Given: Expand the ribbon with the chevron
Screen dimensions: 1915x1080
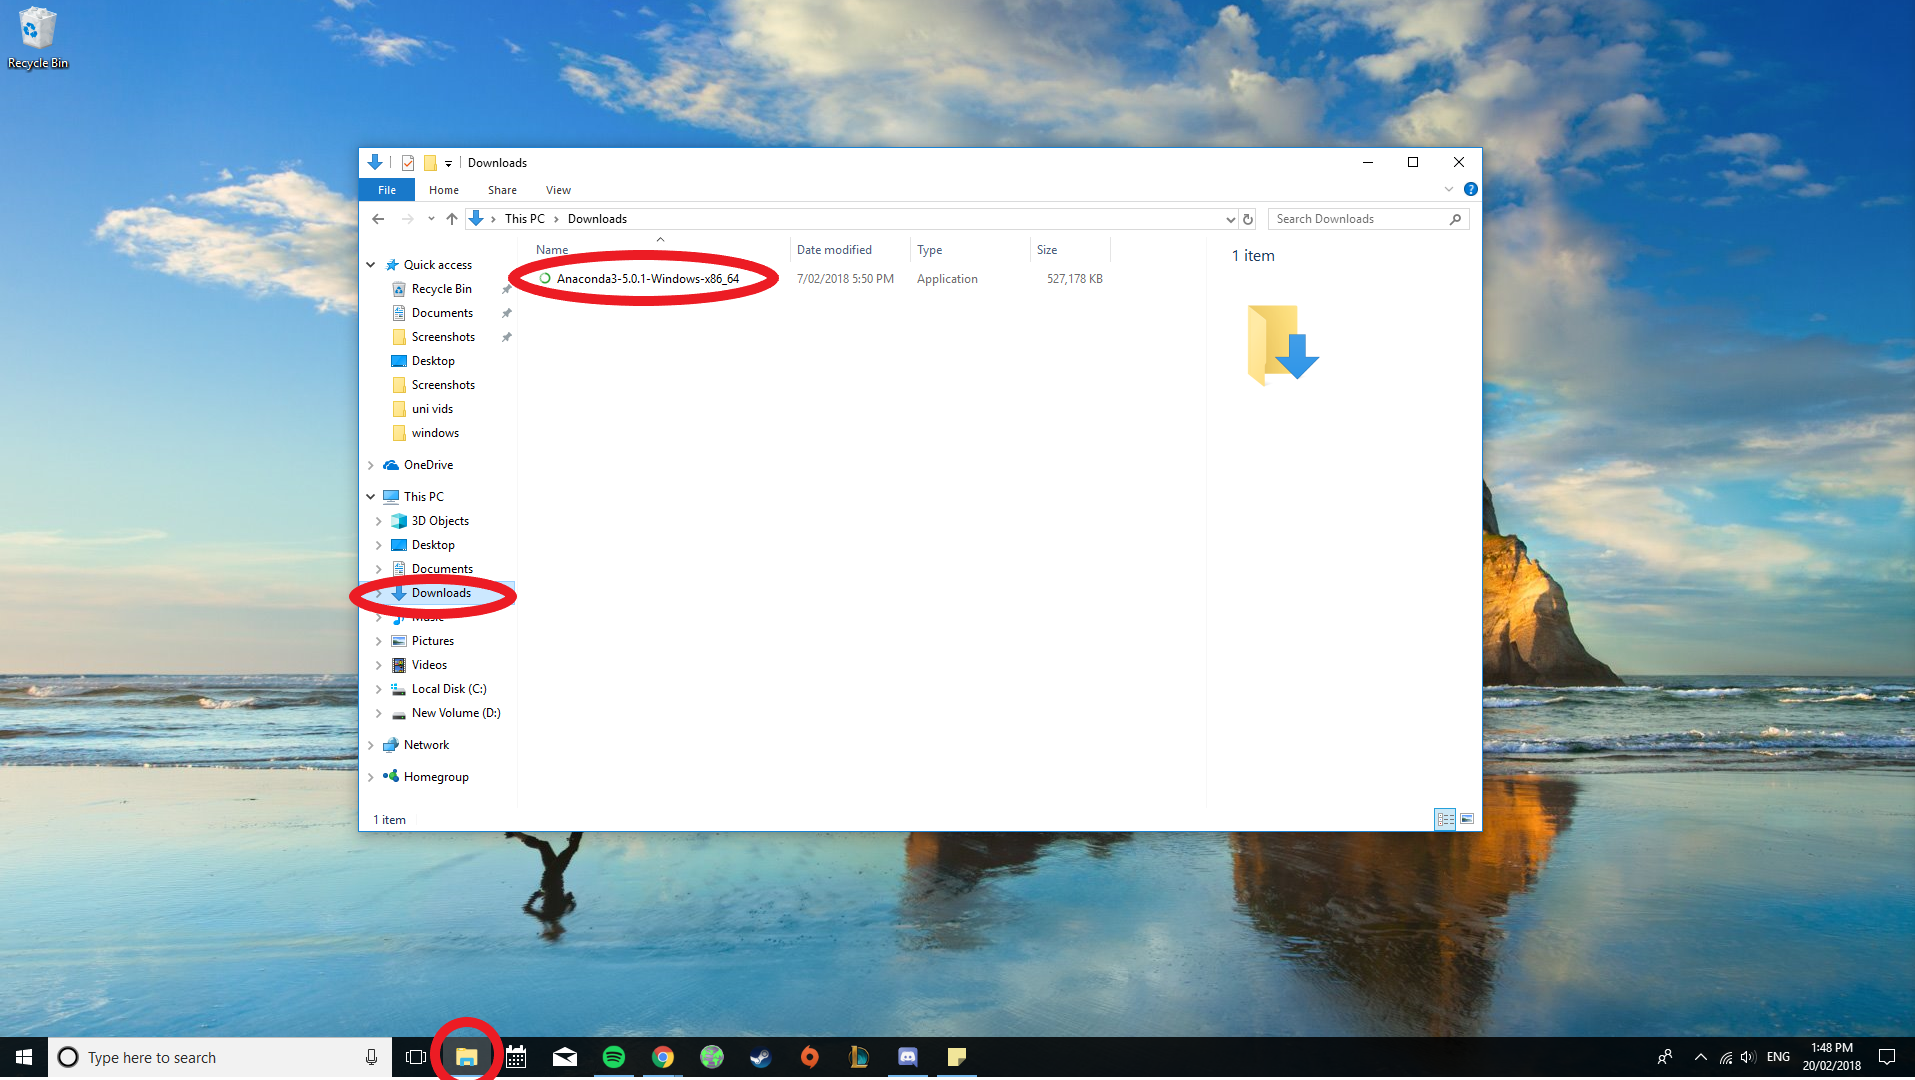Looking at the screenshot, I should tap(1448, 189).
